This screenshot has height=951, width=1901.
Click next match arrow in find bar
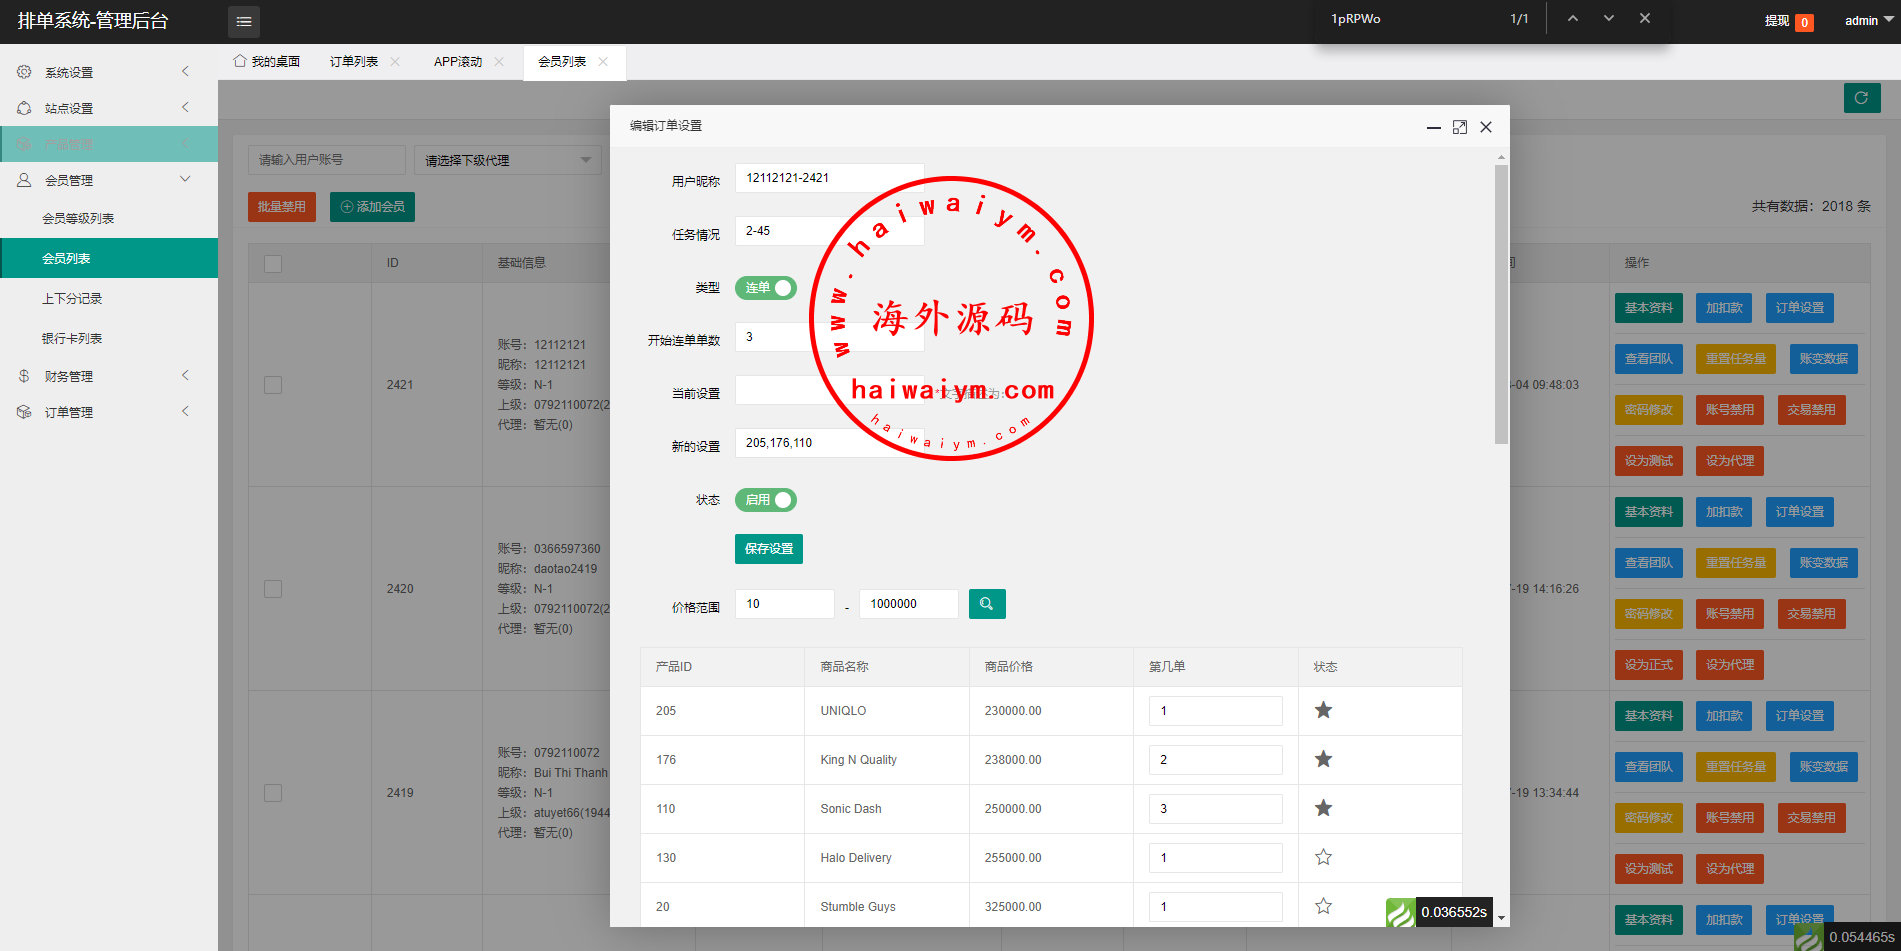(x=1608, y=19)
